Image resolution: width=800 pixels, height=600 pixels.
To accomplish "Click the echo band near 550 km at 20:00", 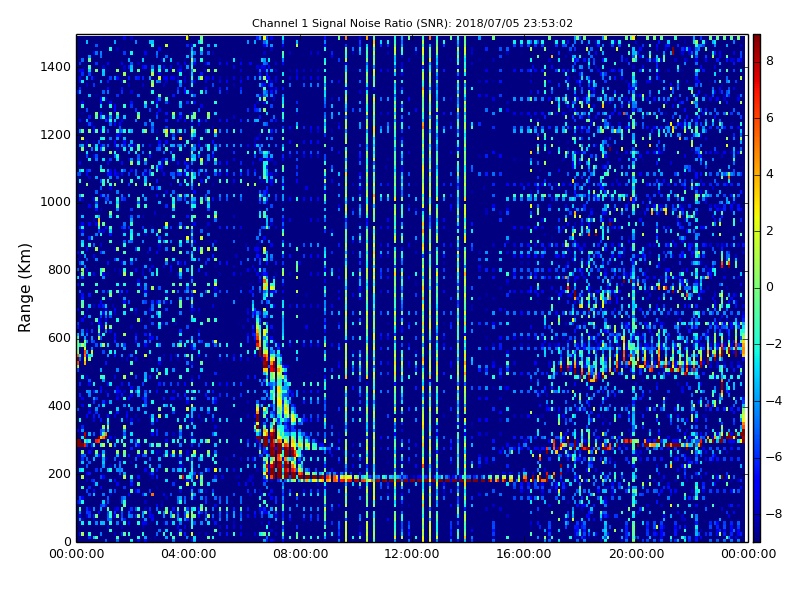I will [636, 360].
